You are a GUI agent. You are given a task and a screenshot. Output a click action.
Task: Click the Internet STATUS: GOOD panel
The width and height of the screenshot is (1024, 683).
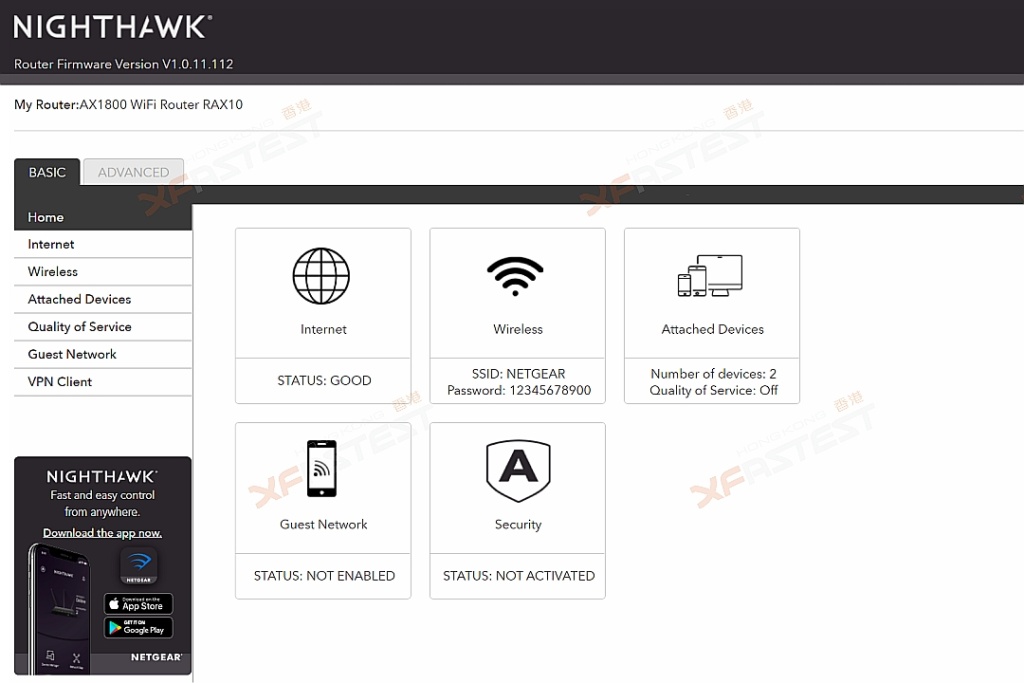pyautogui.click(x=323, y=381)
